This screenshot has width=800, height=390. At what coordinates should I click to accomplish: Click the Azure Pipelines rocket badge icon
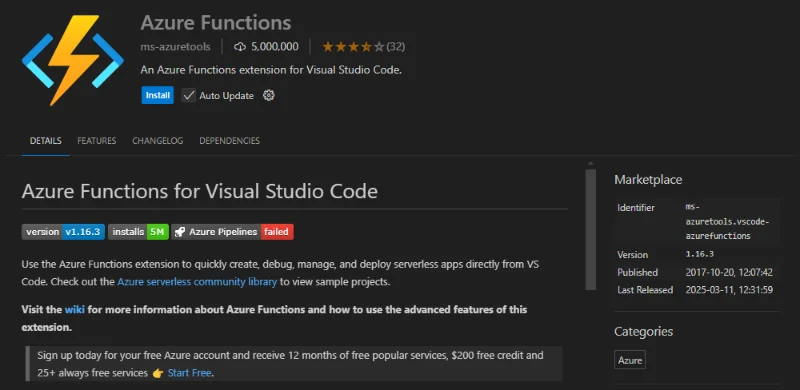[180, 232]
